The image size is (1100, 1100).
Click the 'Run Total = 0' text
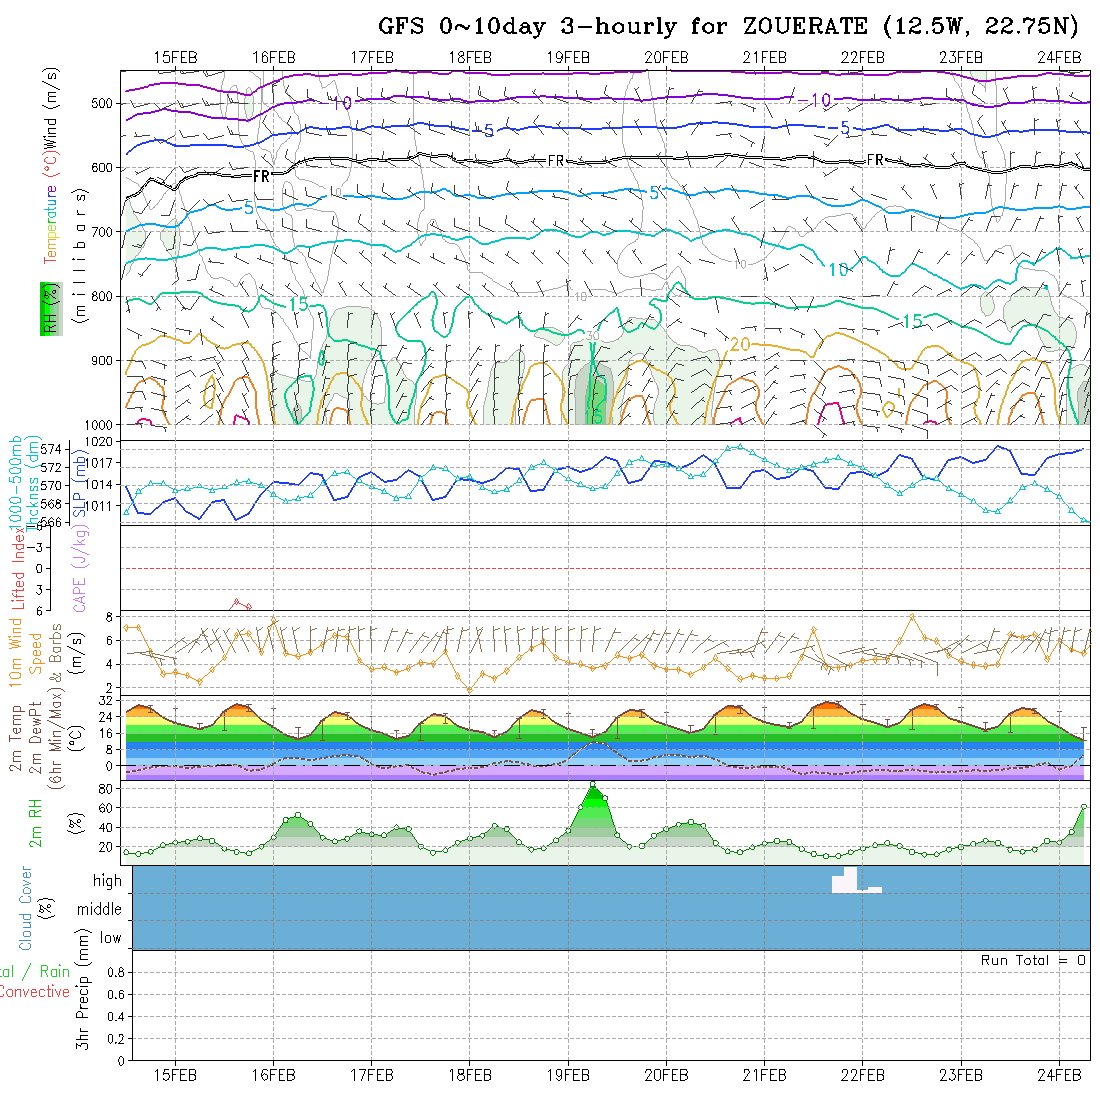pos(1033,960)
